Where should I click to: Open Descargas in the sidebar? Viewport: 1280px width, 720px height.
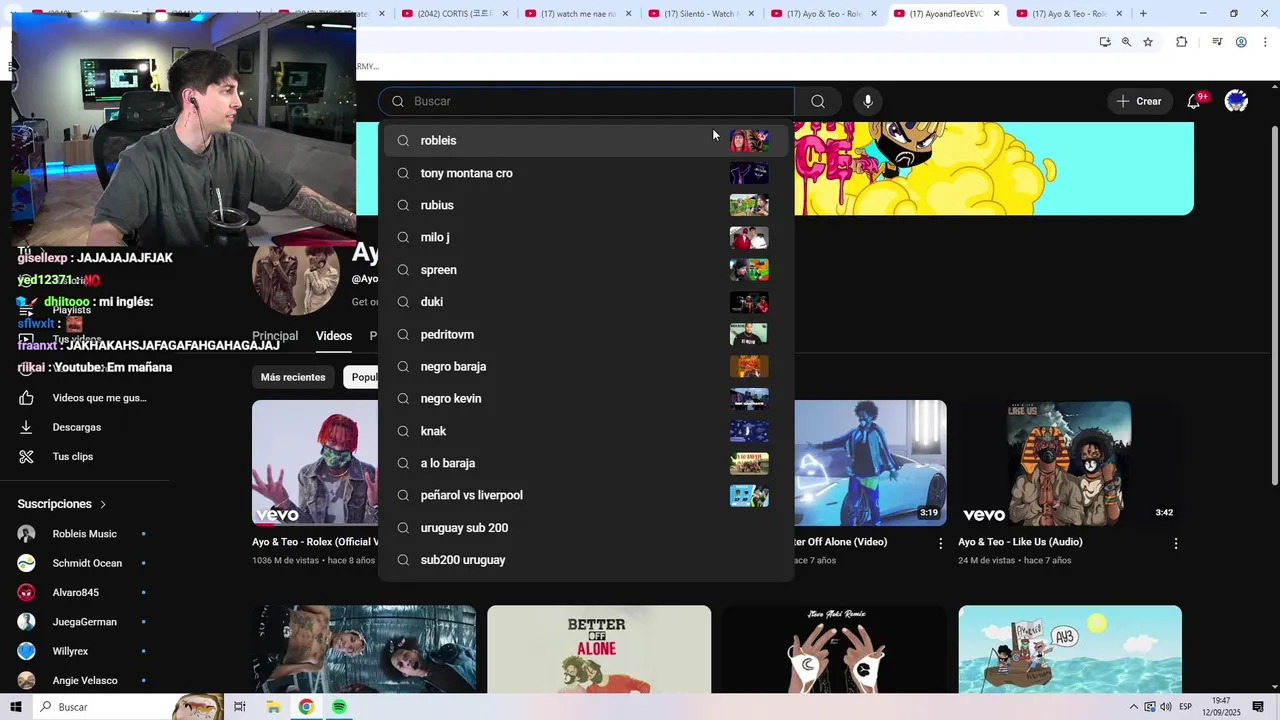[x=85, y=427]
